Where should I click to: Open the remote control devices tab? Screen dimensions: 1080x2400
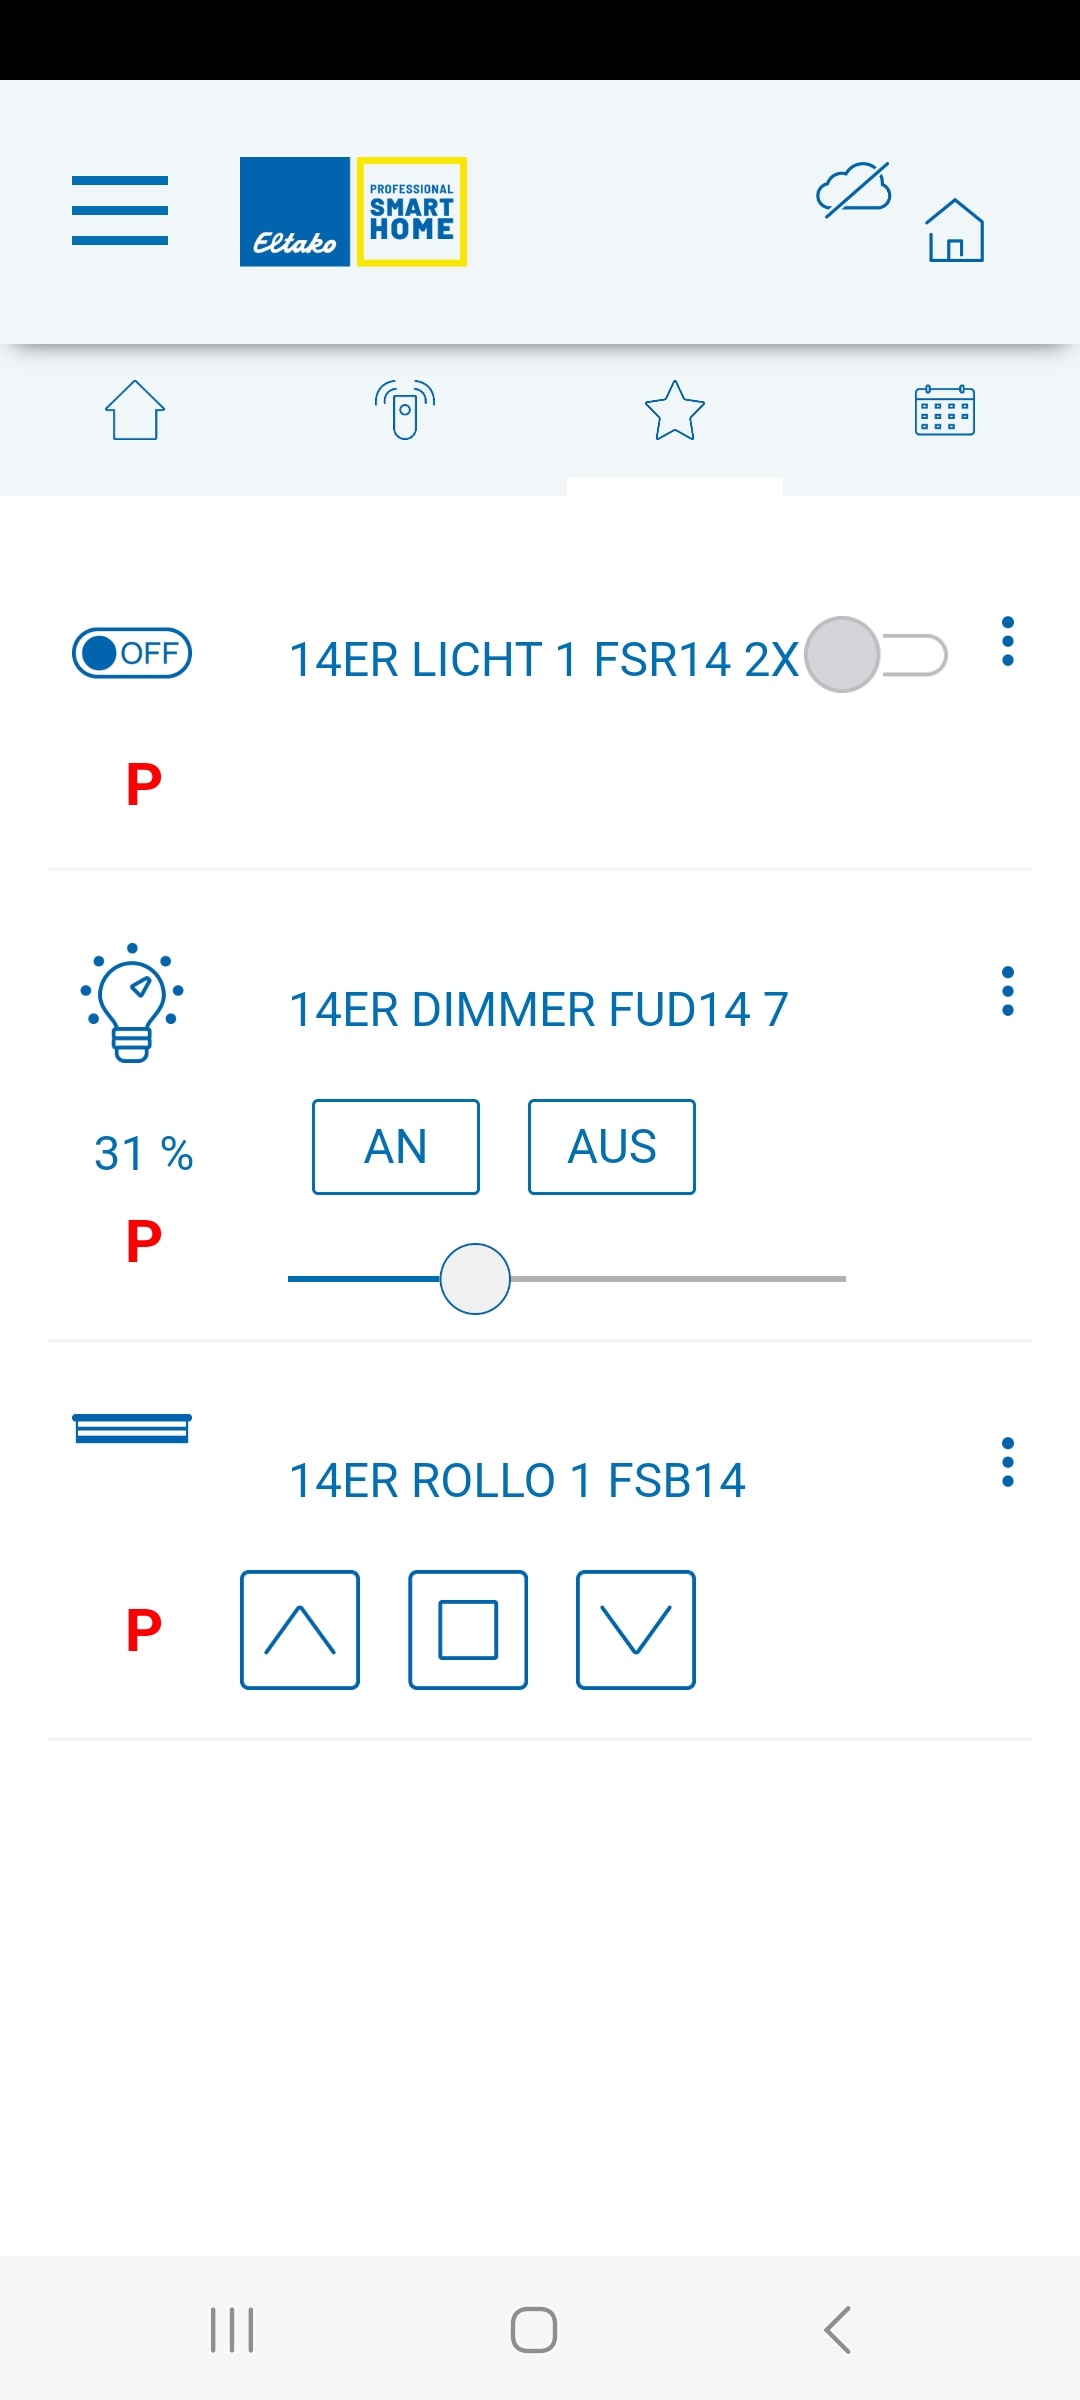point(405,410)
